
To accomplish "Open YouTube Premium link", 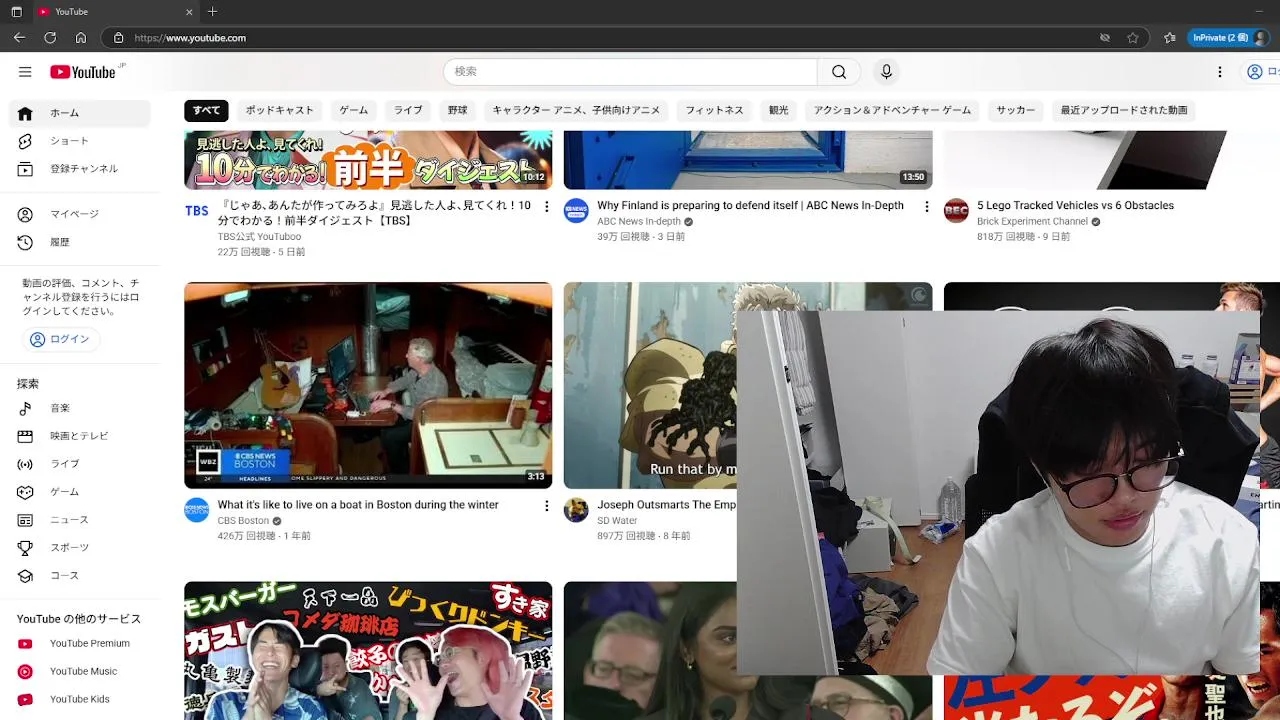I will click(x=80, y=644).
